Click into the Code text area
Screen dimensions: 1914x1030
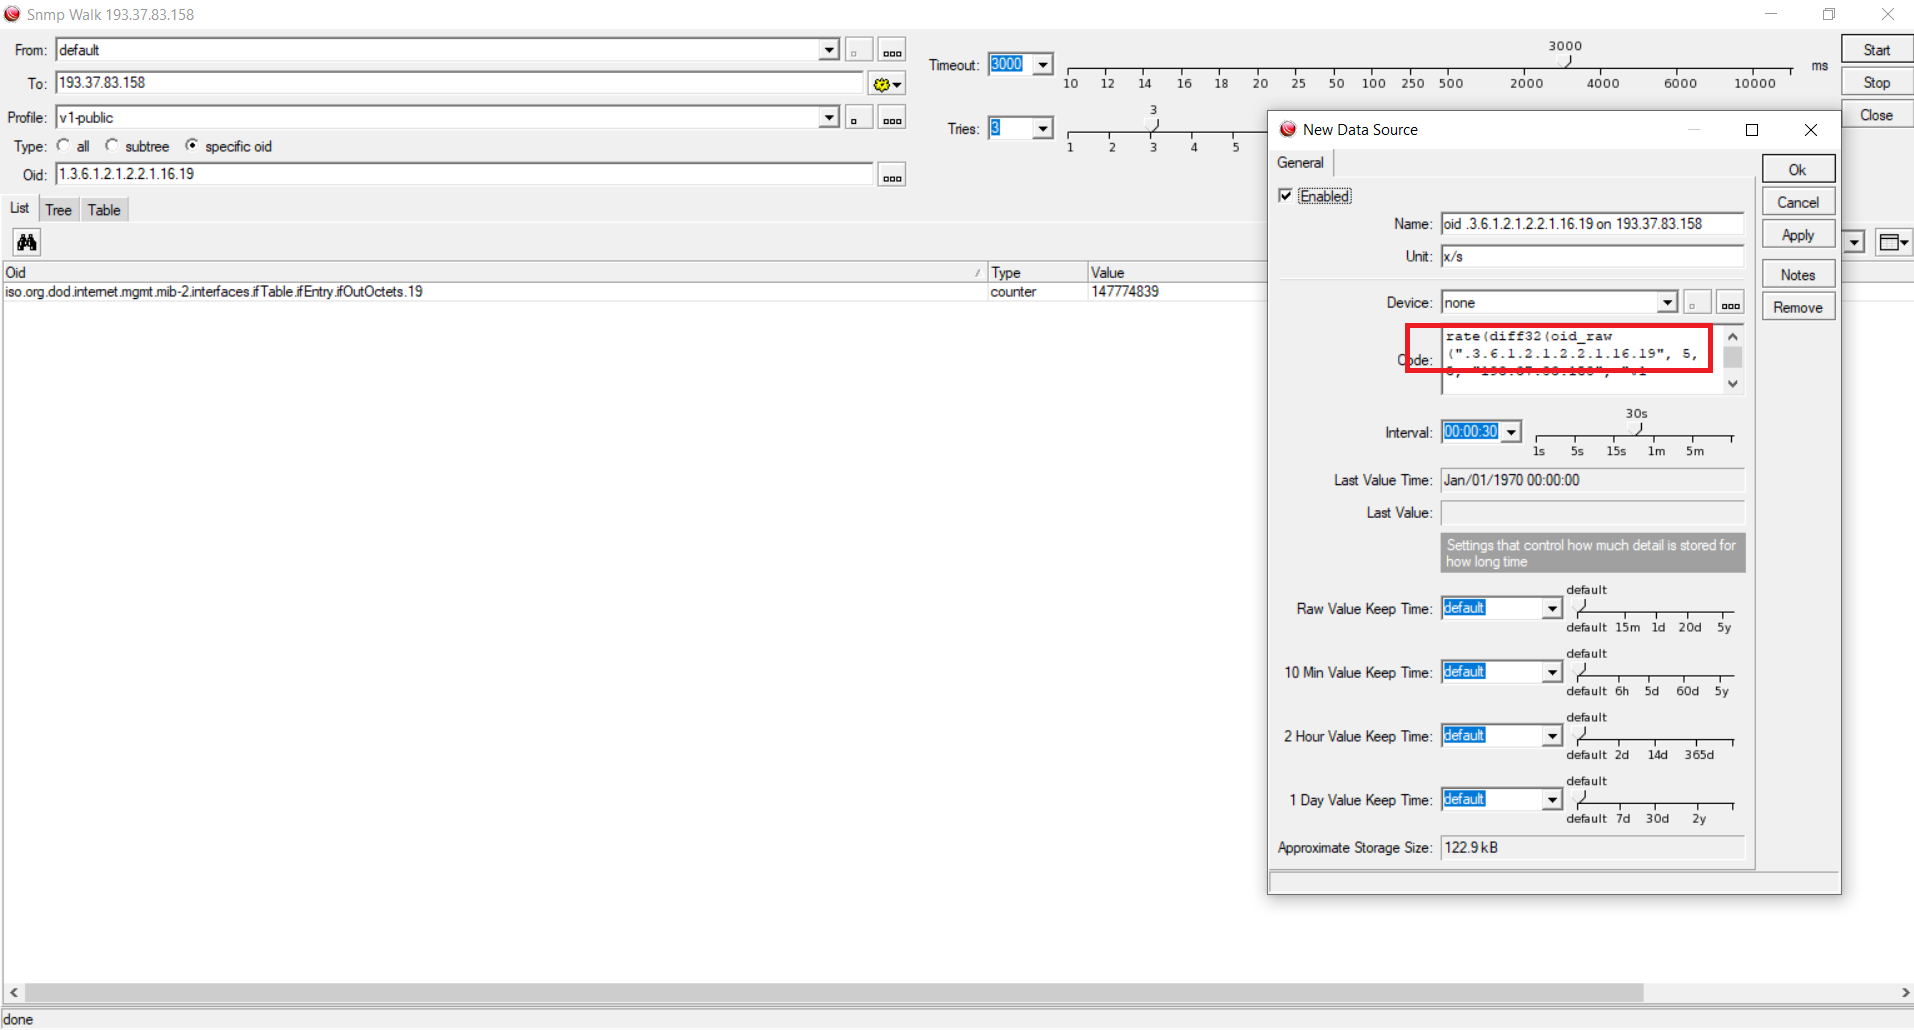pyautogui.click(x=1582, y=360)
